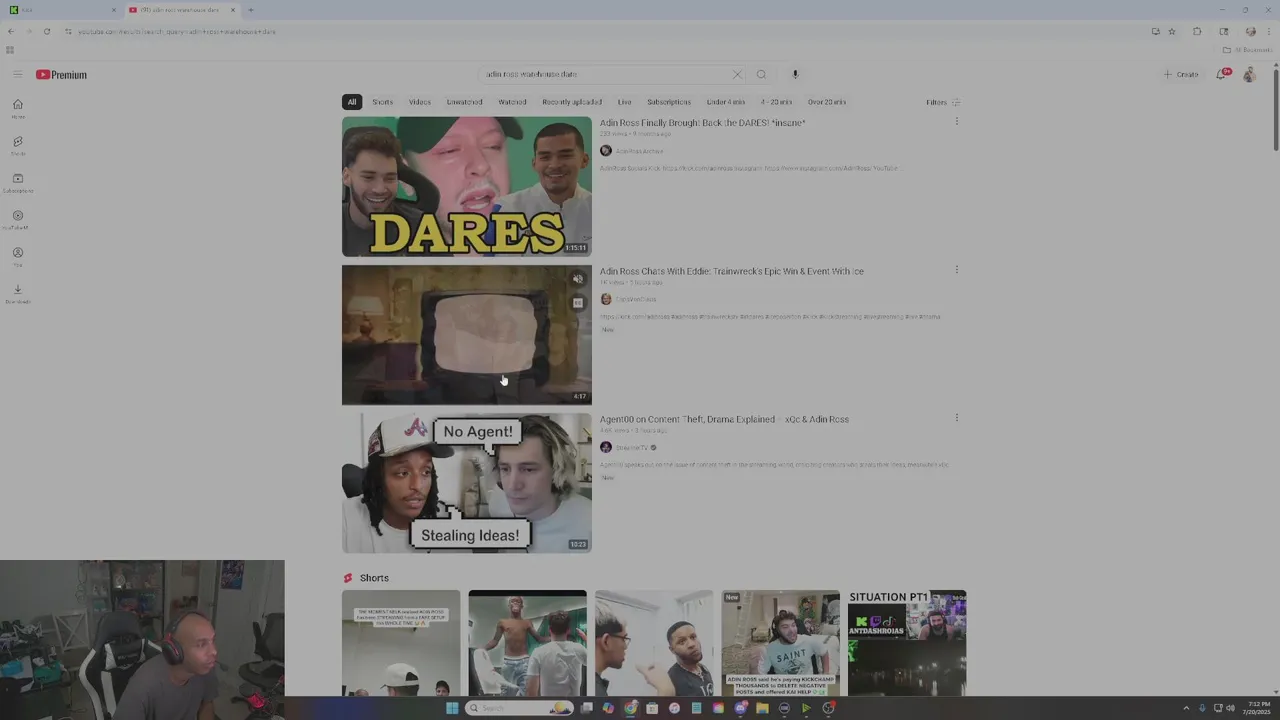Start voice search with microphone icon

(x=795, y=74)
